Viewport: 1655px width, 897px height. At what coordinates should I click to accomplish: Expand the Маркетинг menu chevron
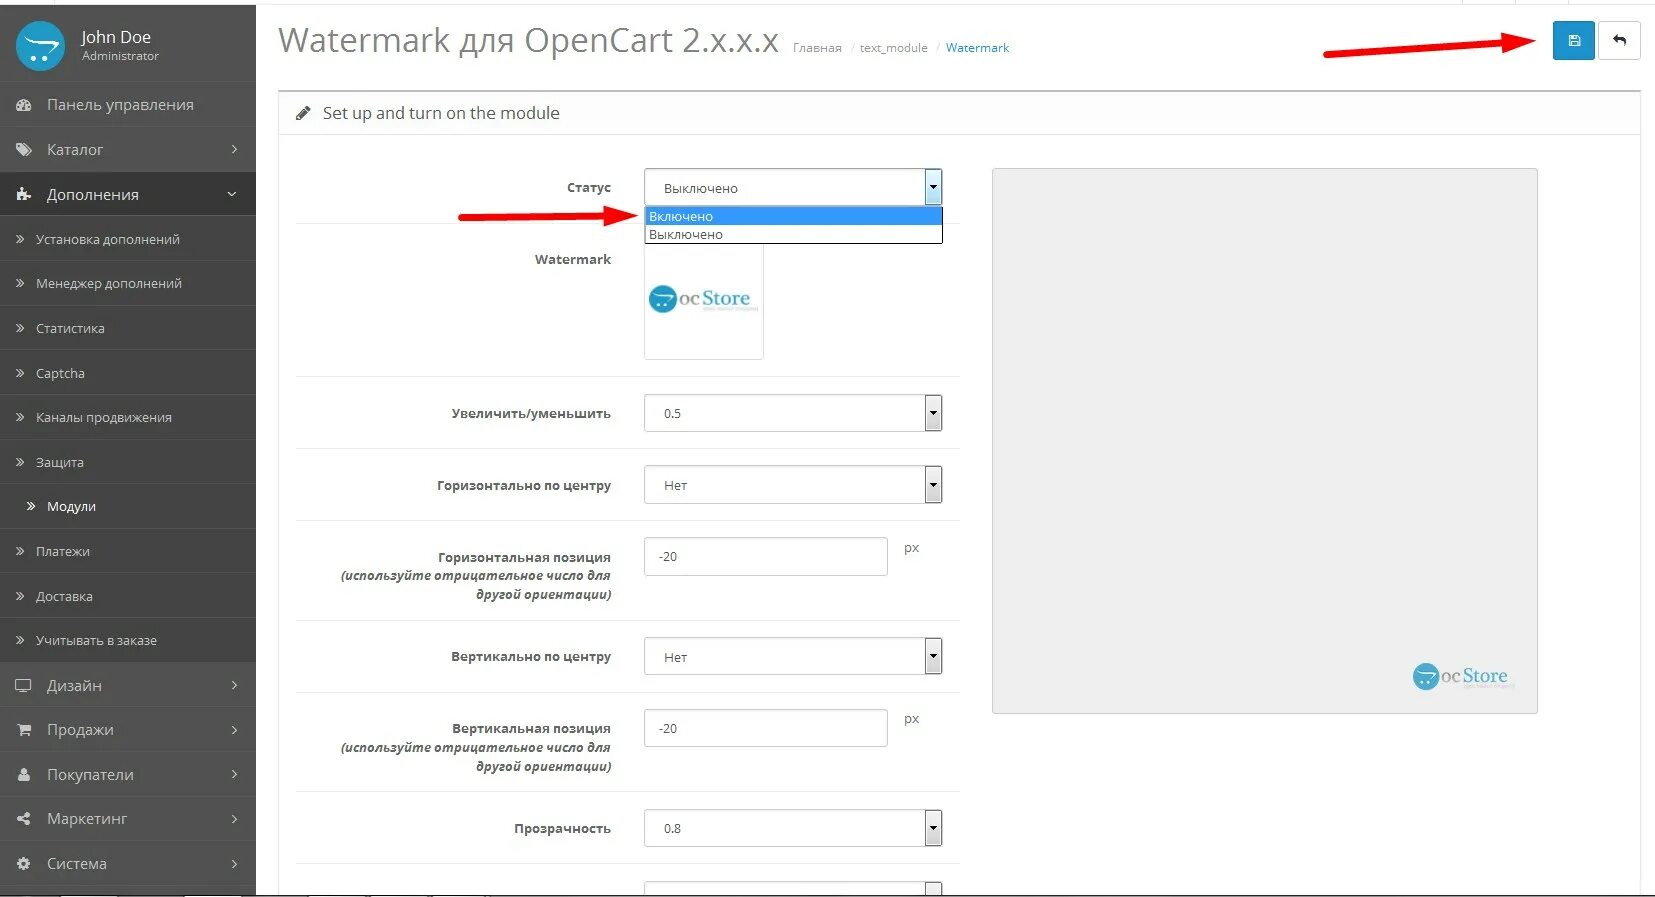click(234, 819)
